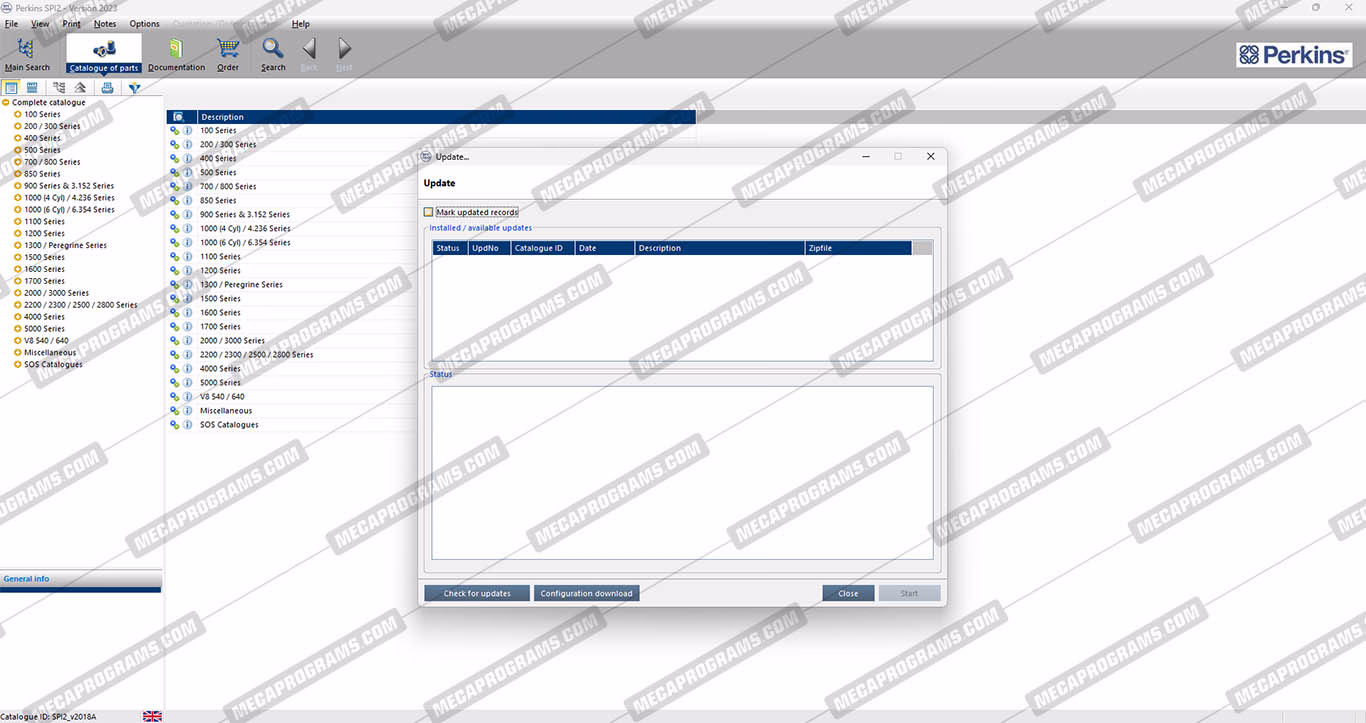Screen dimensions: 1366x723
Task: Click the info icon on the 1600 Series row
Action: 187,312
